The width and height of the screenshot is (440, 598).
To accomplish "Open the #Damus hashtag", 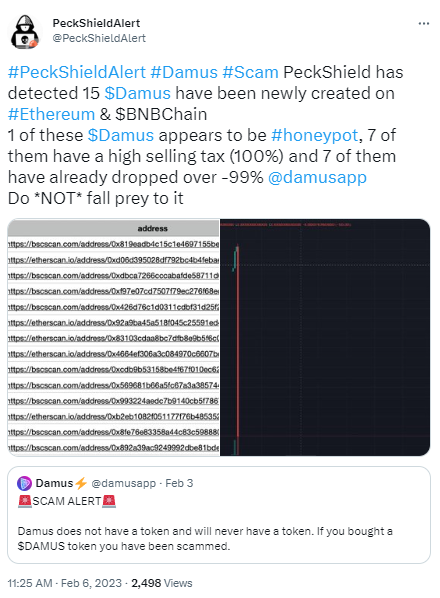I will [184, 72].
